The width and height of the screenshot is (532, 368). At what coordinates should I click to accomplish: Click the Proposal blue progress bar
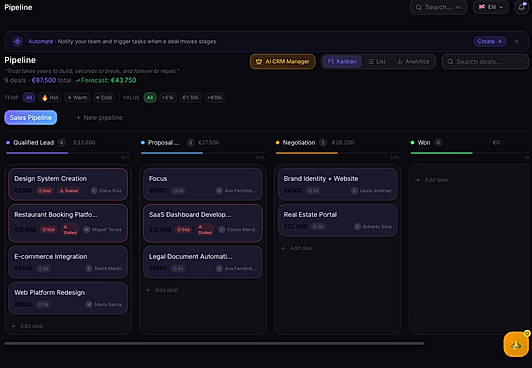click(172, 153)
